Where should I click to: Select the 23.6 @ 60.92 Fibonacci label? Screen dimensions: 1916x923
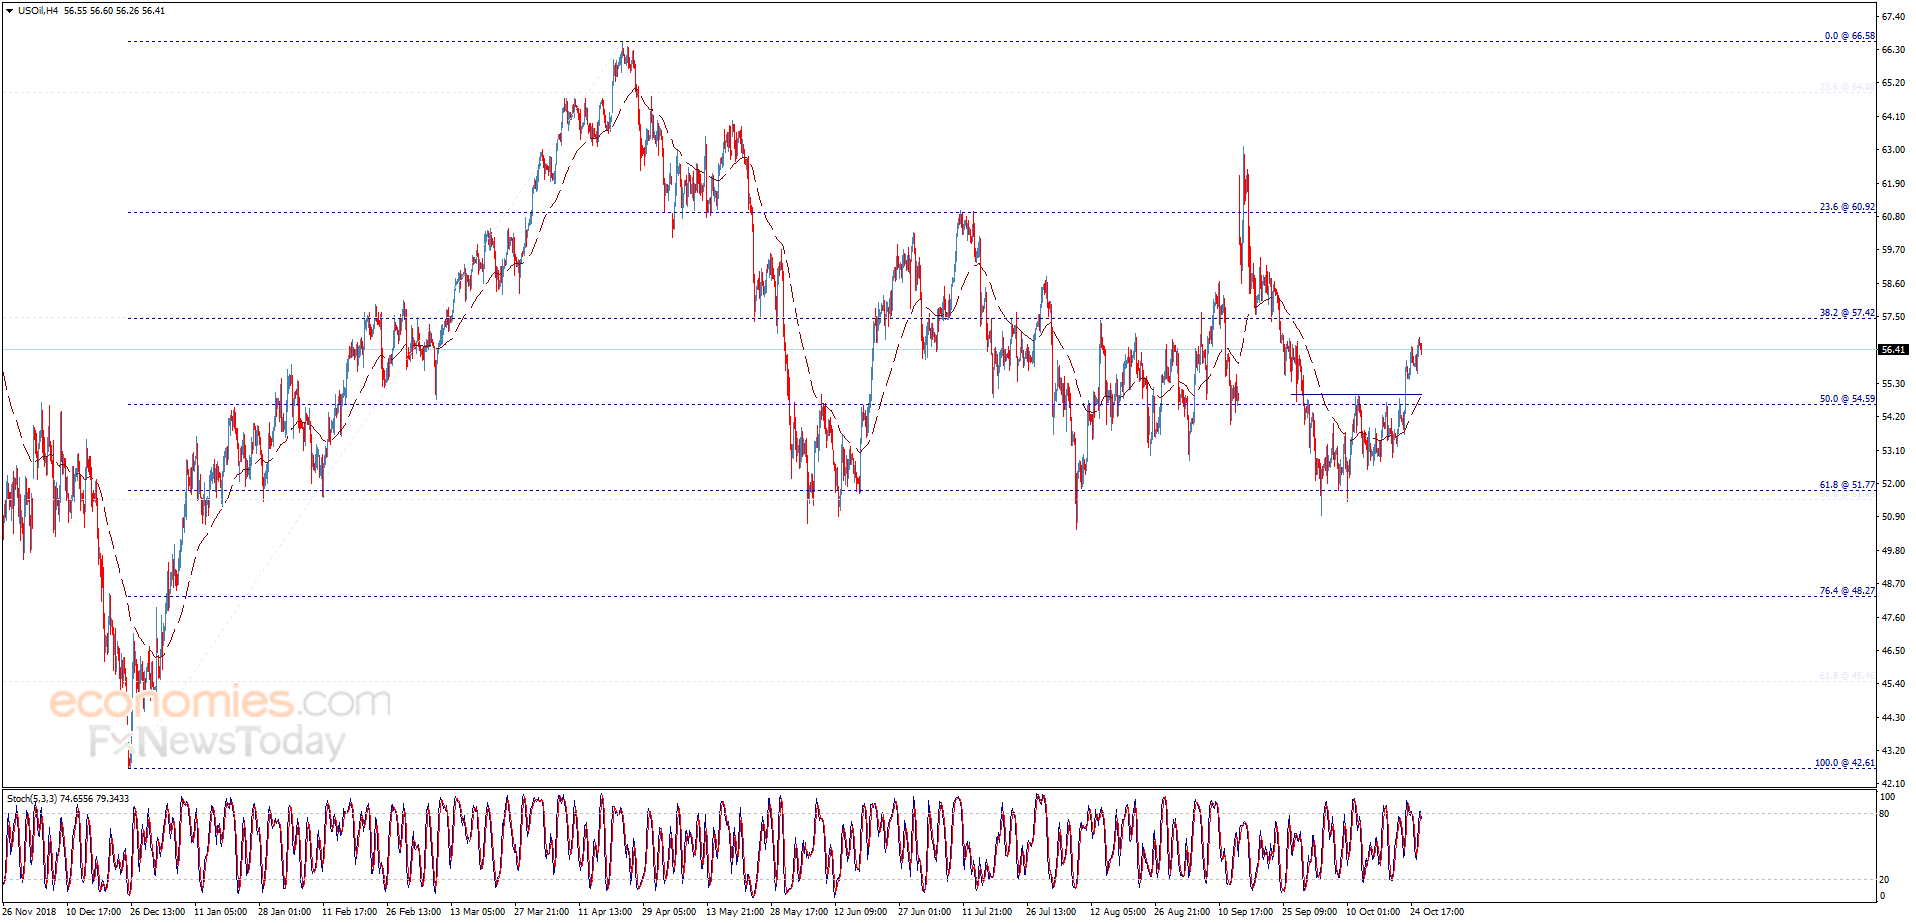[x=1847, y=207]
